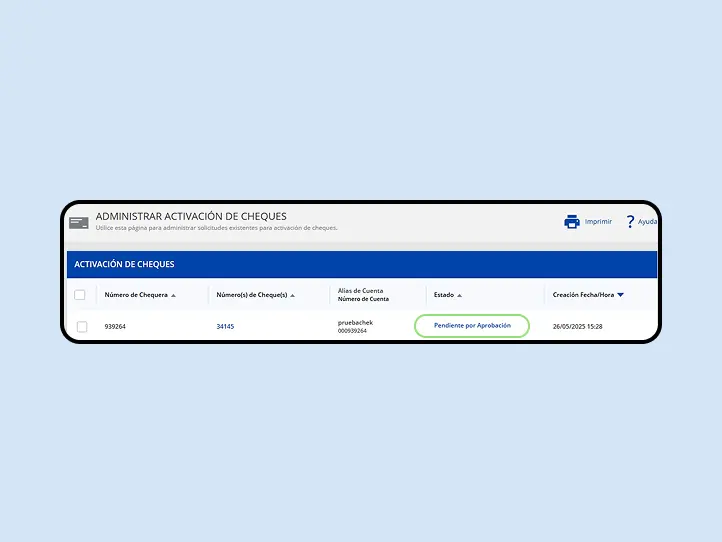This screenshot has width=722, height=542.
Task: Click the printer icon
Action: click(x=572, y=222)
